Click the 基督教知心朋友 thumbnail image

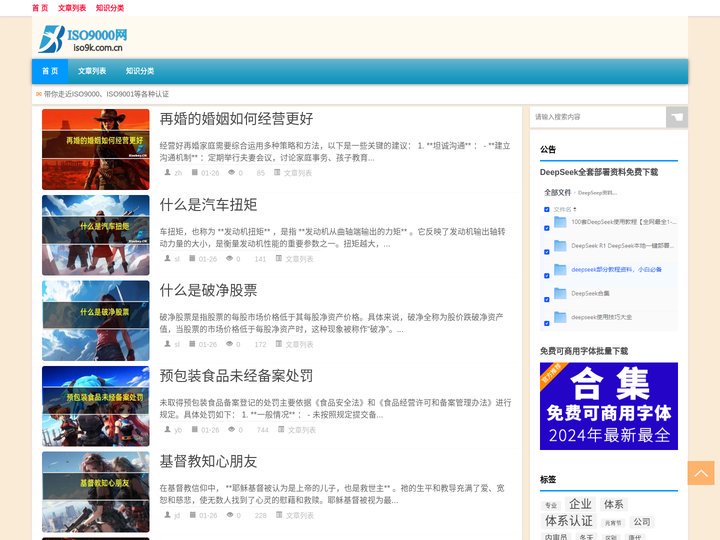pyautogui.click(x=96, y=492)
